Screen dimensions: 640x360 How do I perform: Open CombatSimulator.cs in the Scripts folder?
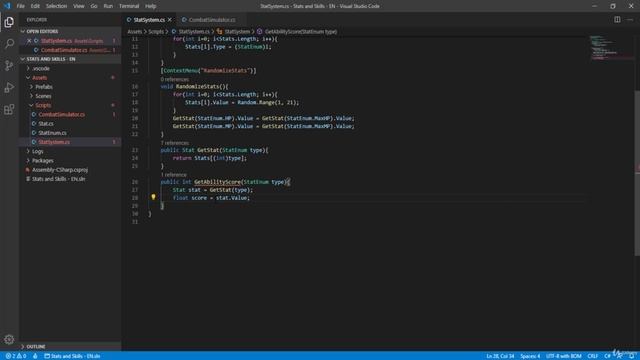click(62, 115)
